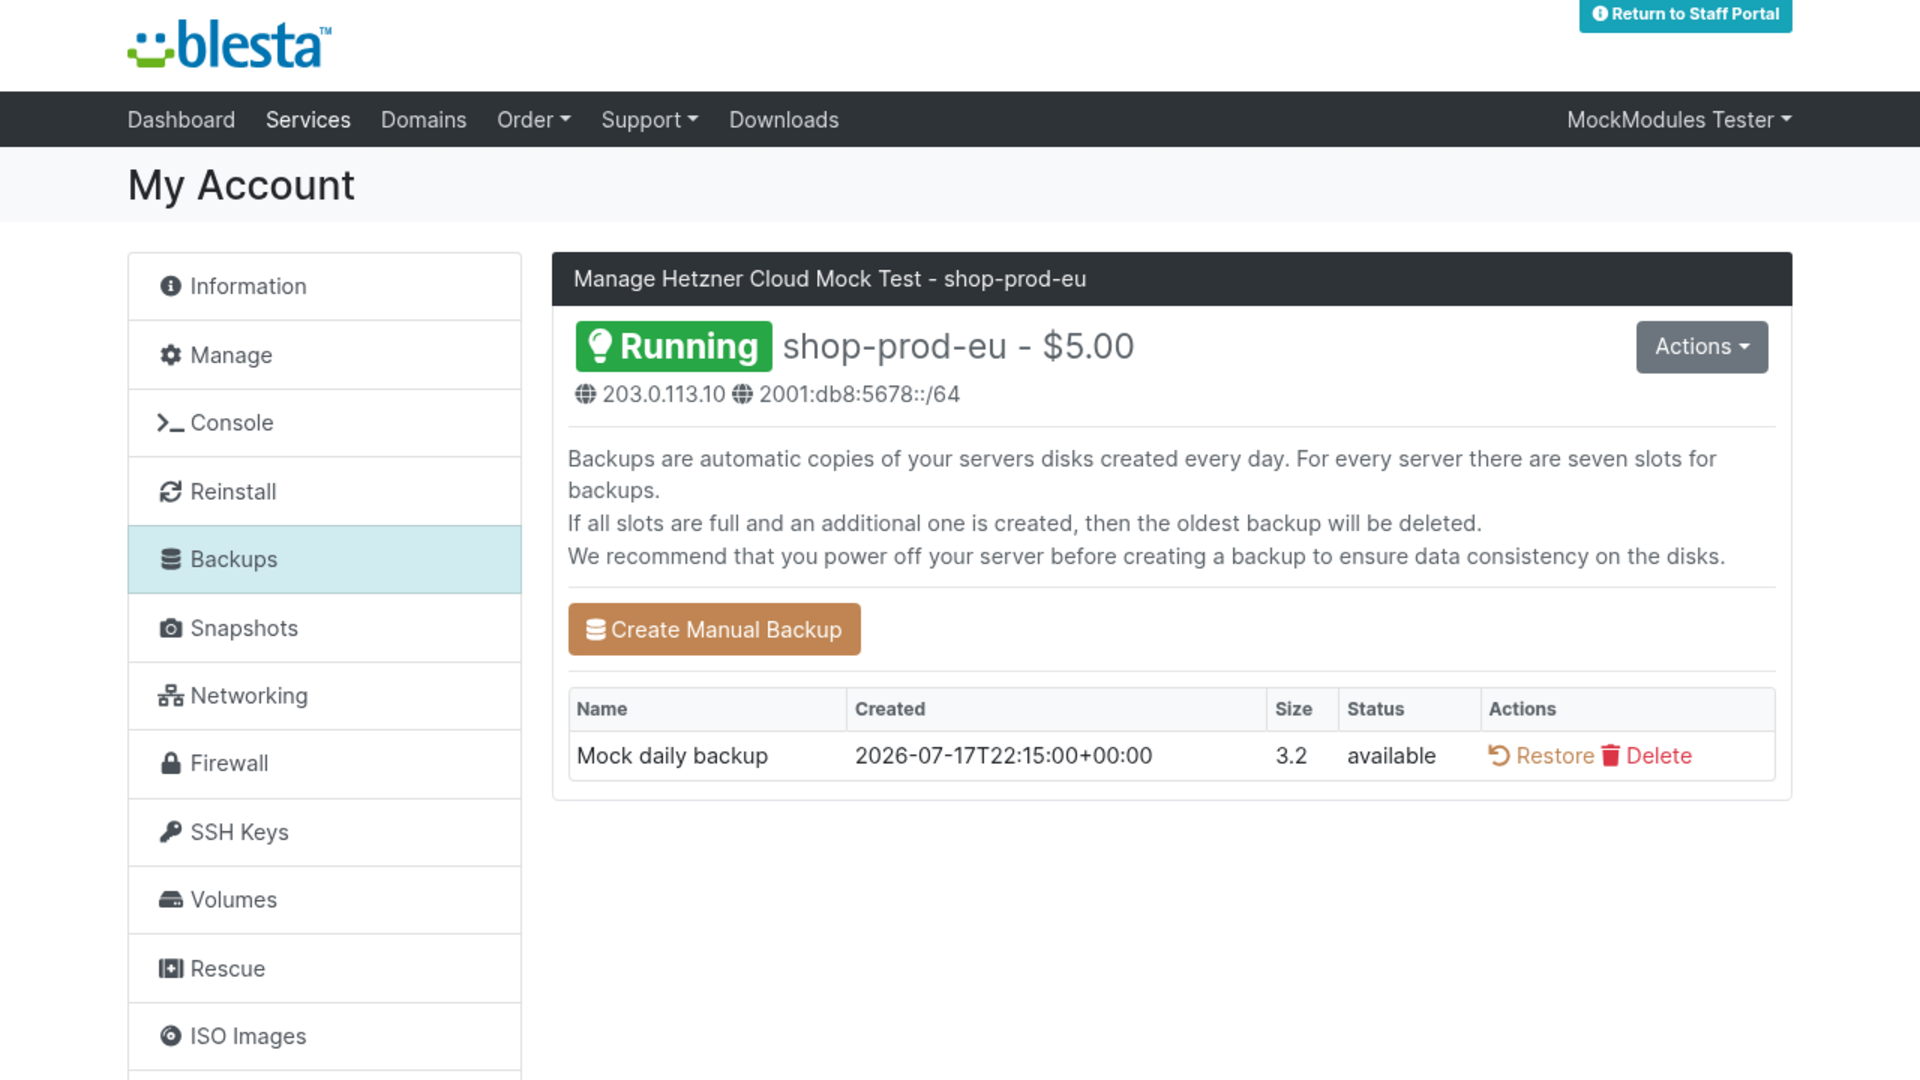Select the Console sidebar tab

pos(325,424)
